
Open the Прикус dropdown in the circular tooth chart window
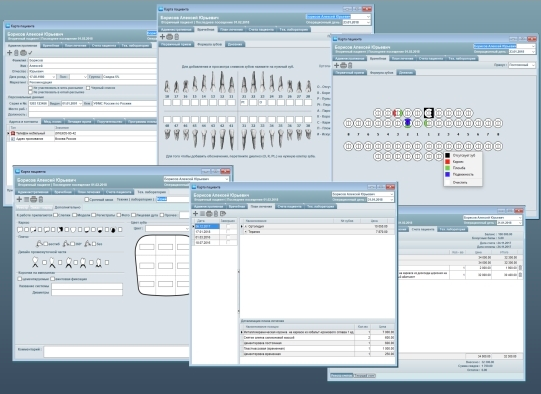[x=533, y=65]
